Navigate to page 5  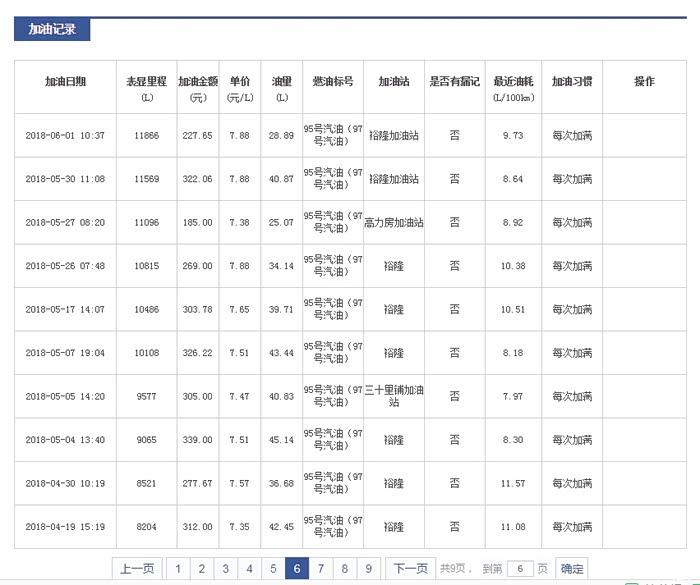click(x=273, y=569)
